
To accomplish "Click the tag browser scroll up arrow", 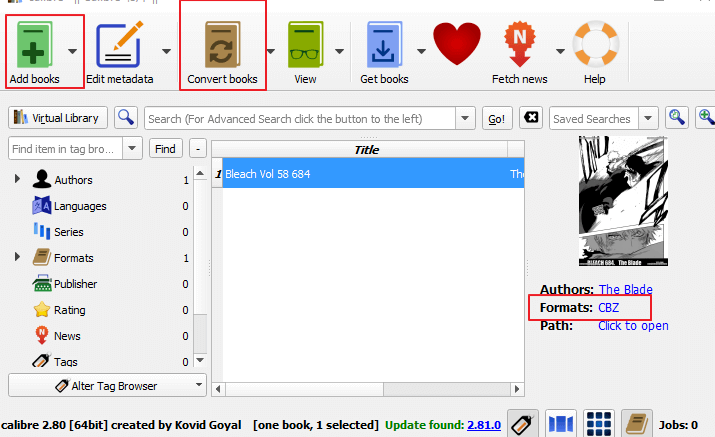I will point(200,173).
